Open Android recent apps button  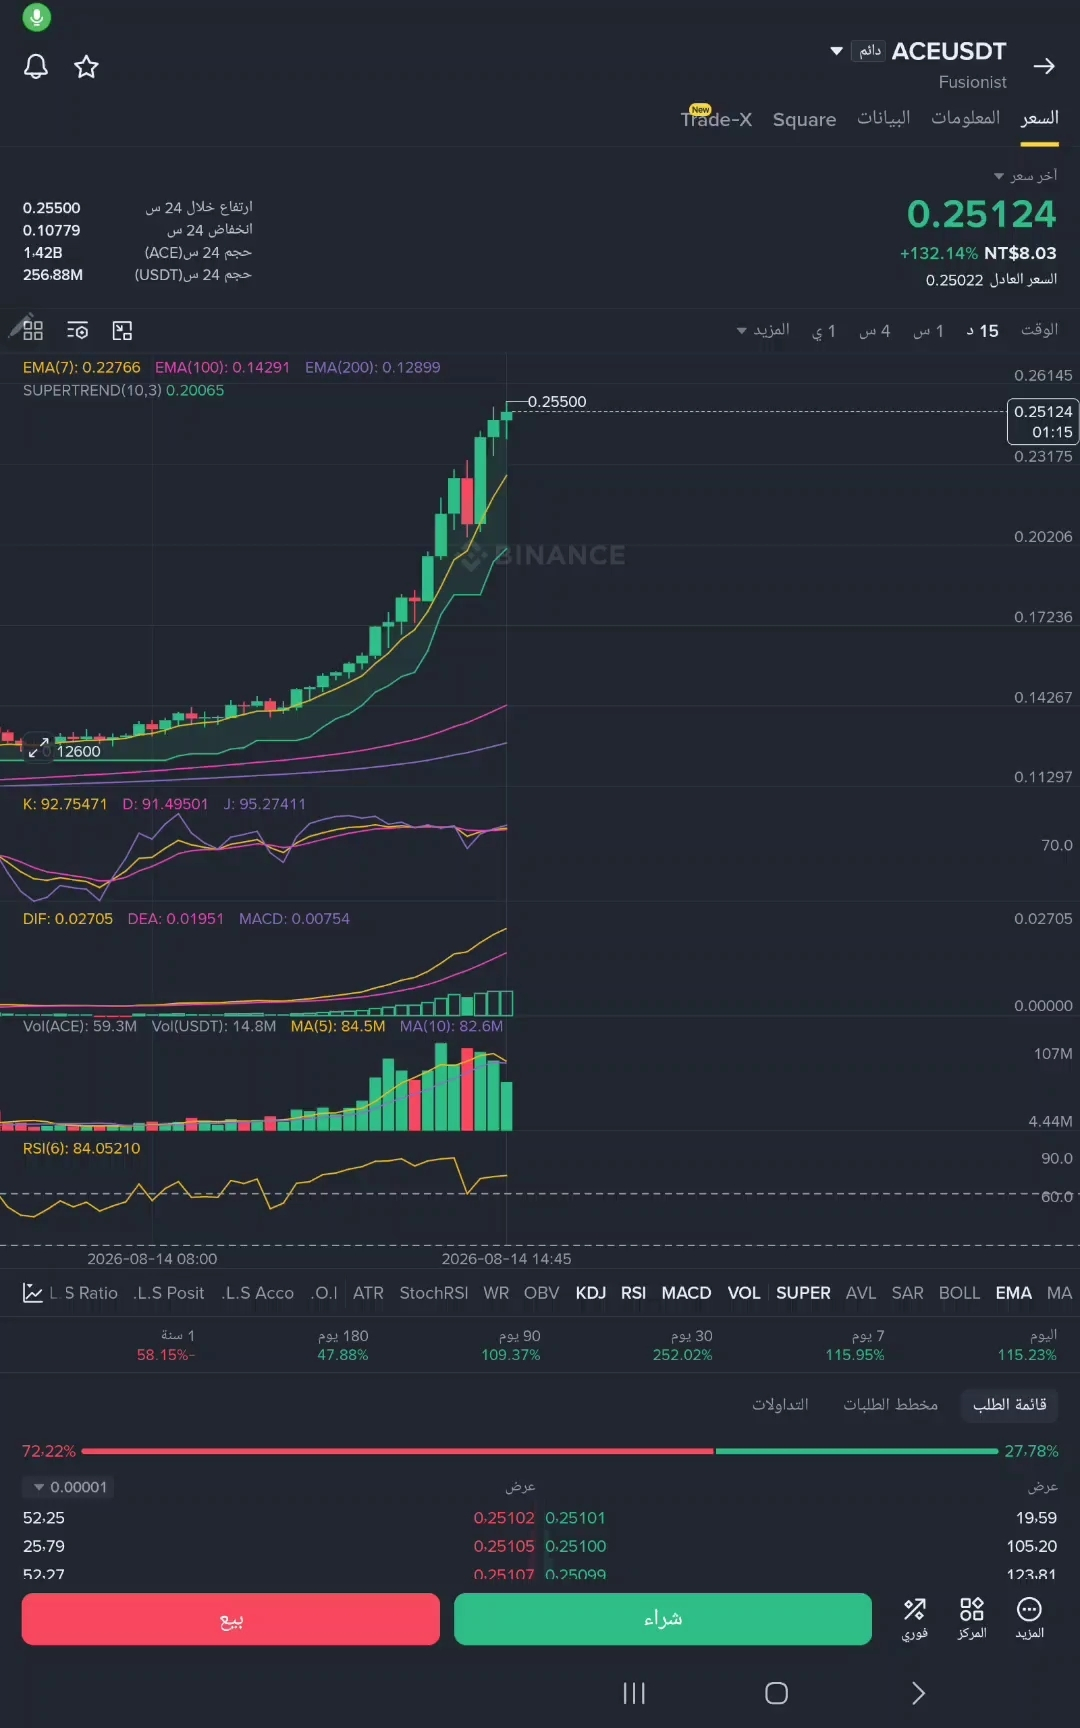coord(634,1693)
